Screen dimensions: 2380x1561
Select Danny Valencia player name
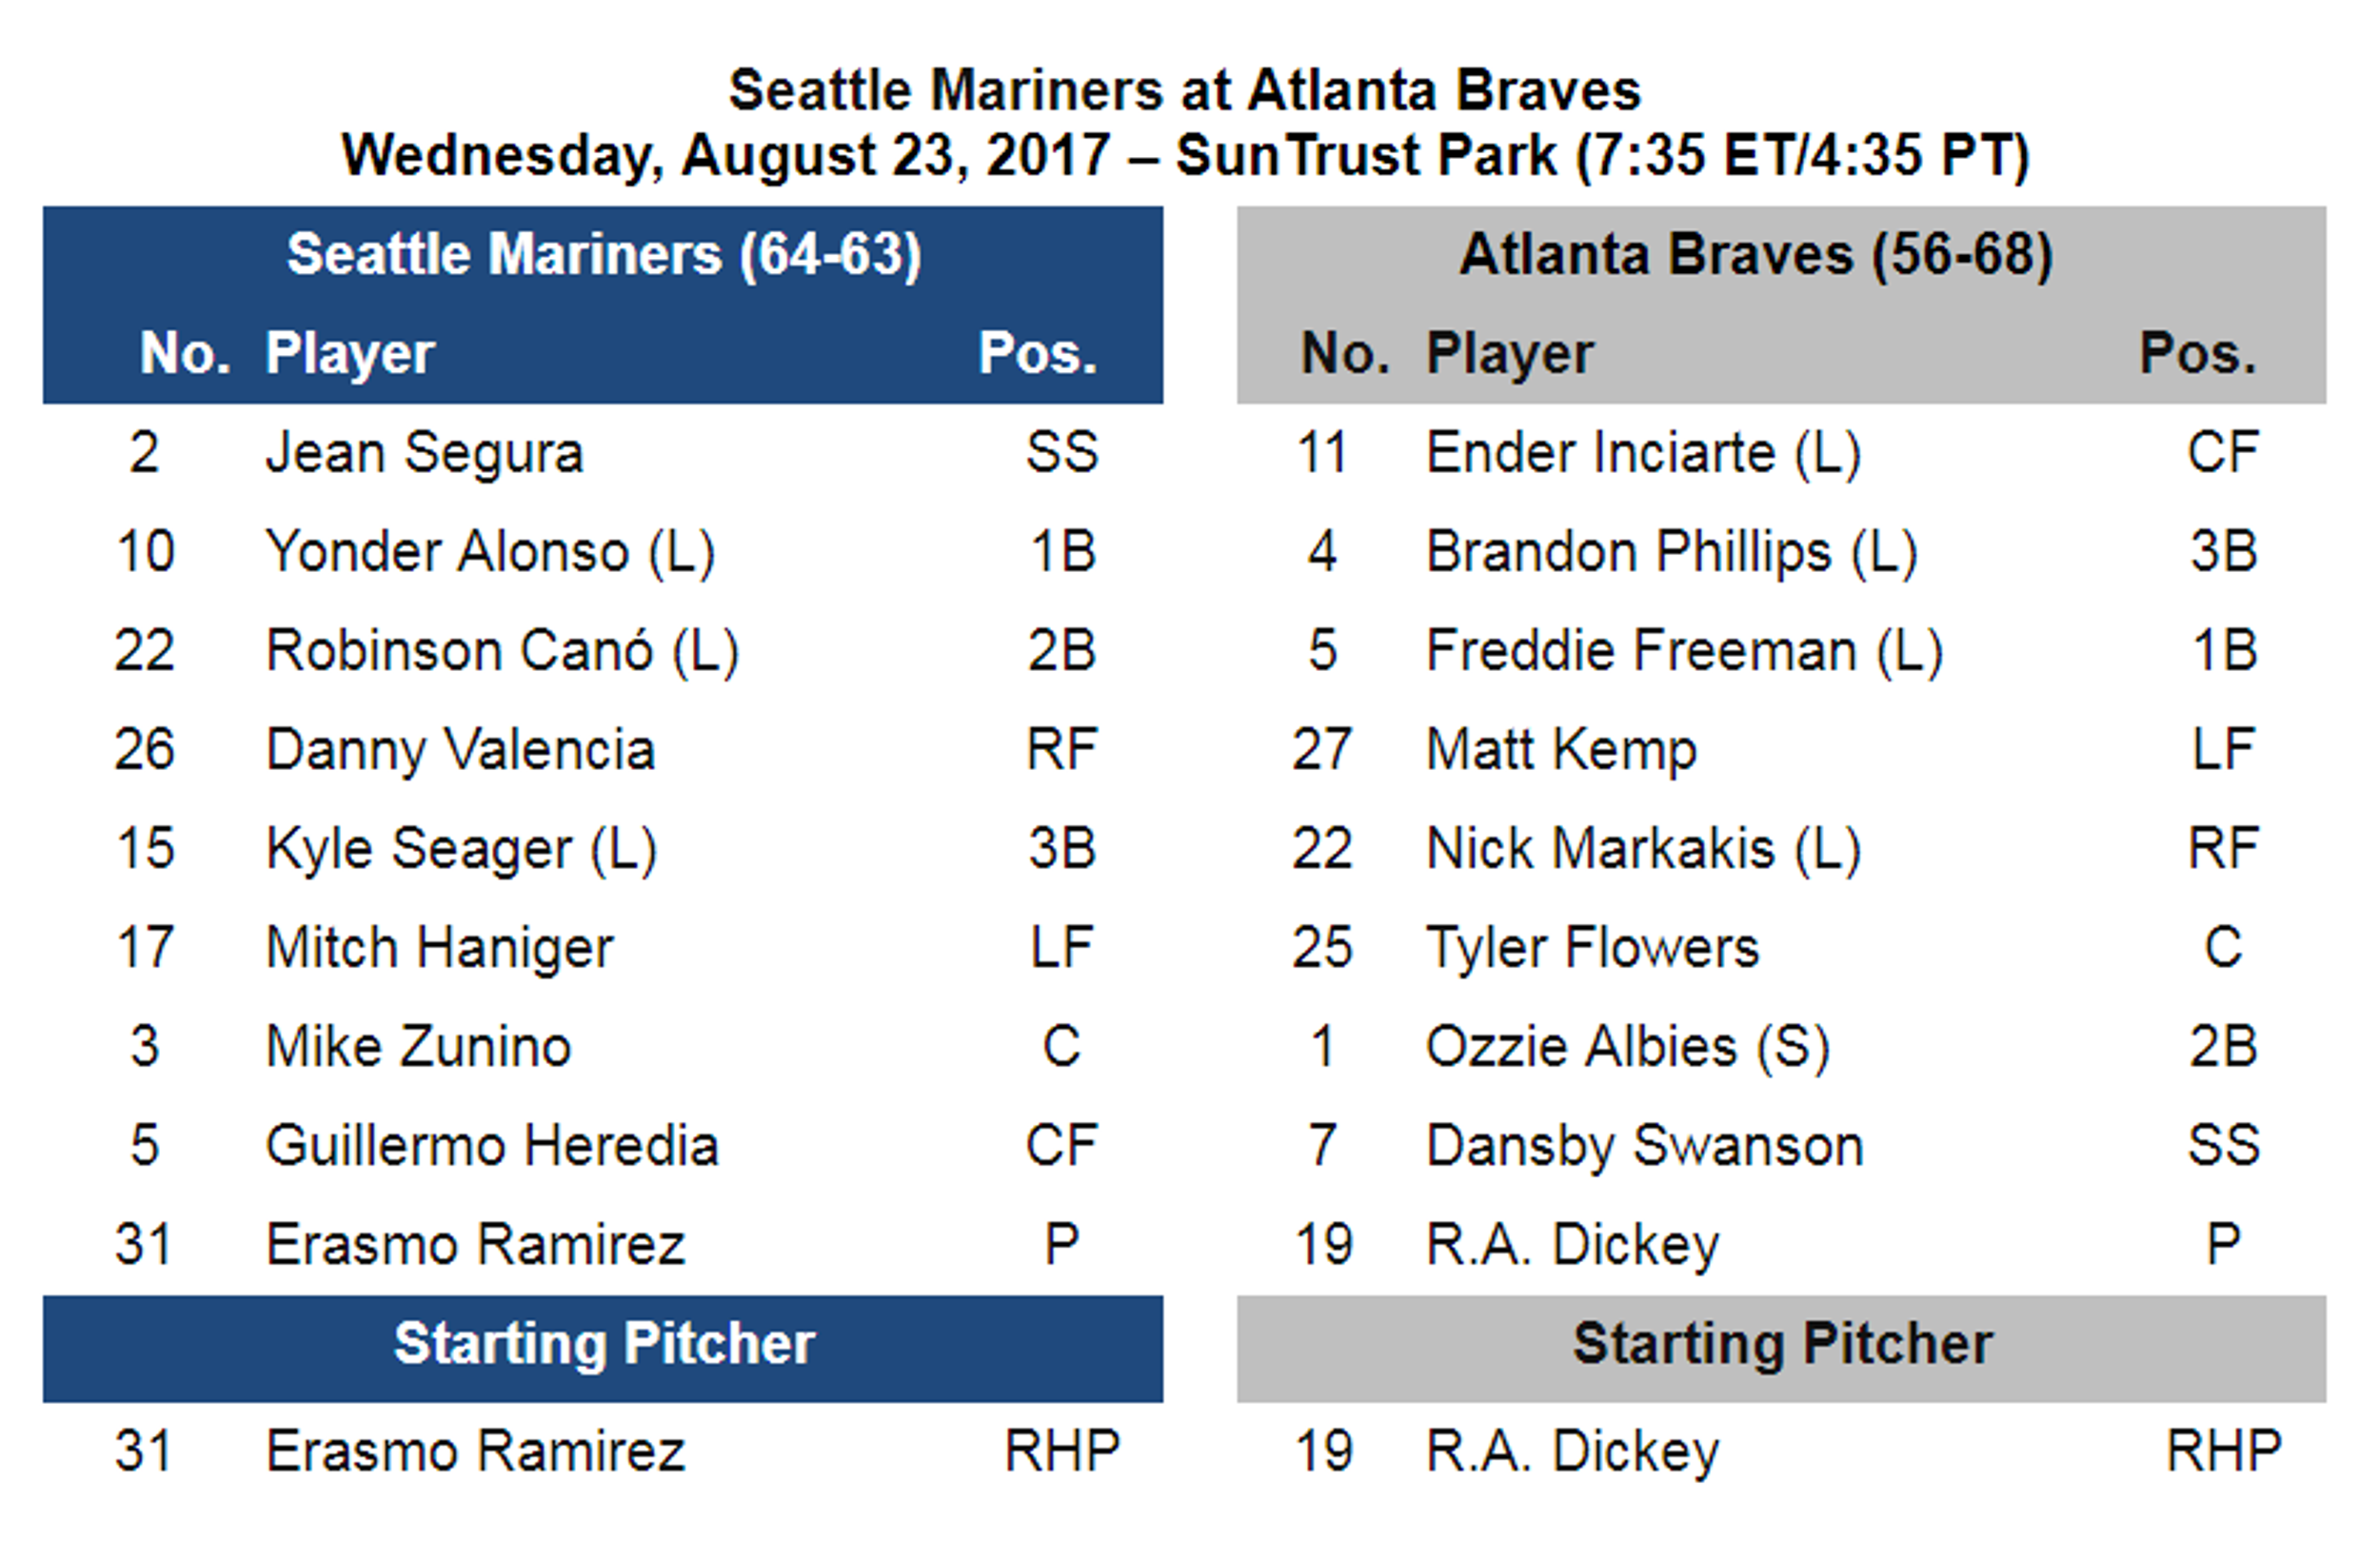pyautogui.click(x=460, y=750)
